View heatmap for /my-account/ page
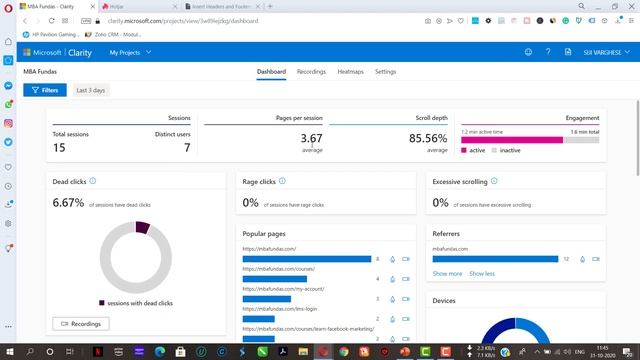 pyautogui.click(x=392, y=299)
